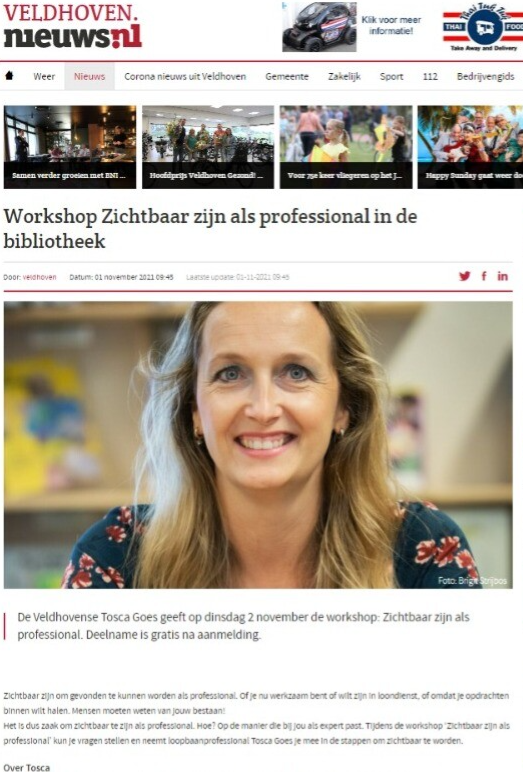
Task: Open the Bedrijvengids menu item
Action: point(485,76)
